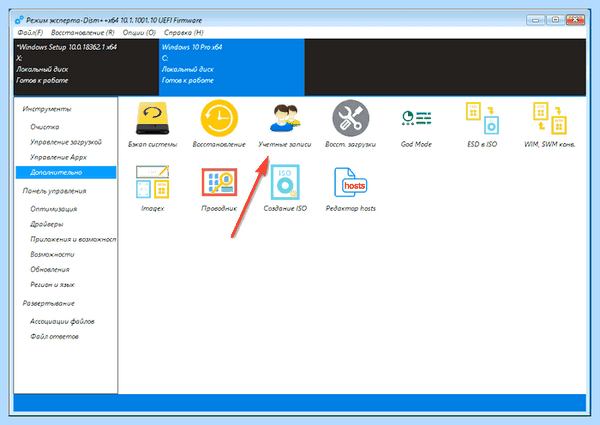Maximize the Dism++ window
The image size is (600, 425).
[555, 20]
